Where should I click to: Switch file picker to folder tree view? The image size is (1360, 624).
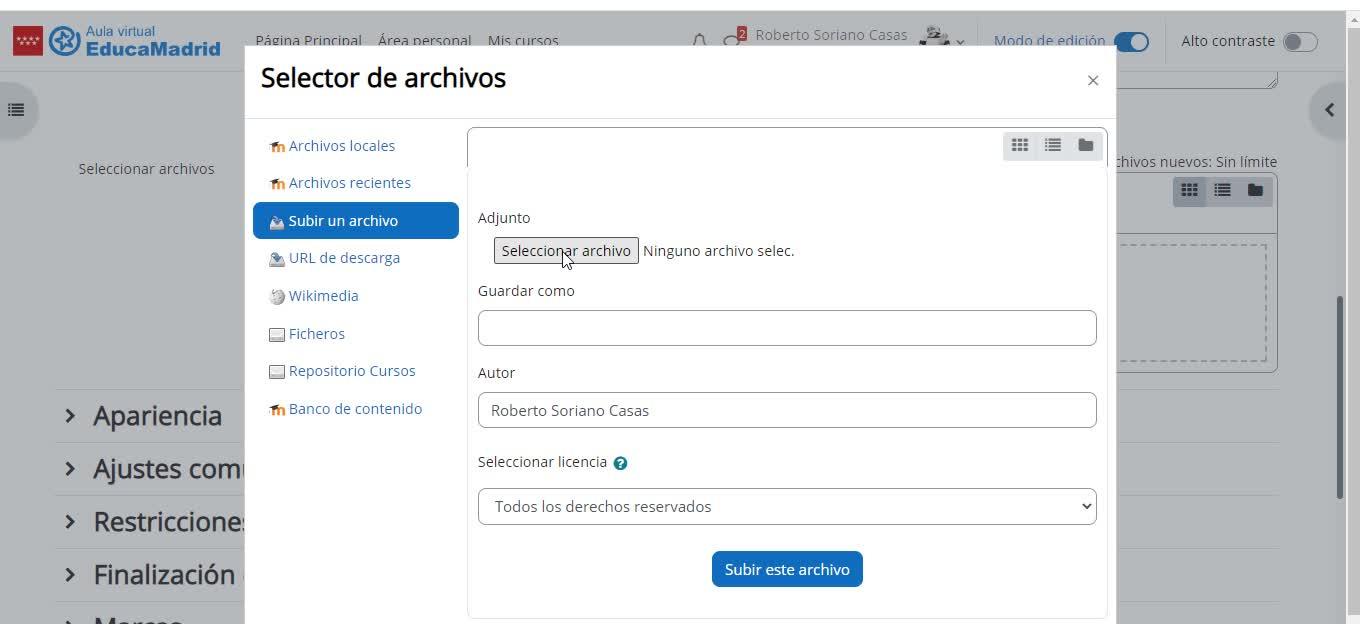1086,146
